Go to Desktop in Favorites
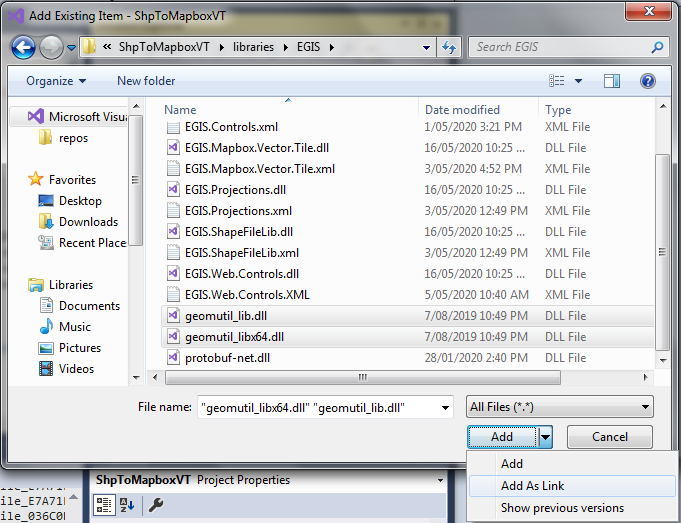The image size is (681, 523). coord(70,201)
